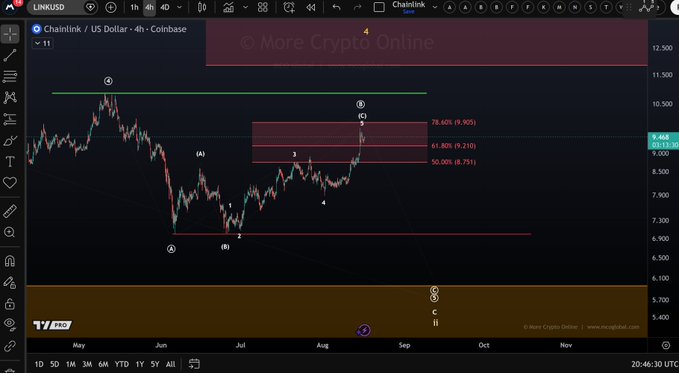Viewport: 679px width, 373px height.
Task: Open the candlestick chart style selector
Action: (x=202, y=7)
